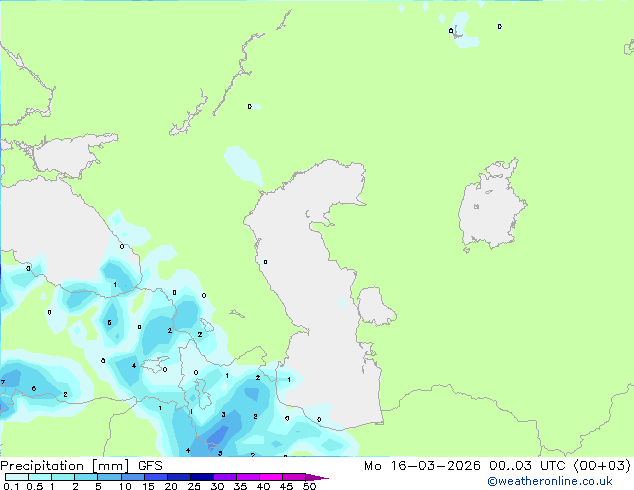Click the '0.1' legend scale label
The height and width of the screenshot is (490, 634).
point(10,486)
